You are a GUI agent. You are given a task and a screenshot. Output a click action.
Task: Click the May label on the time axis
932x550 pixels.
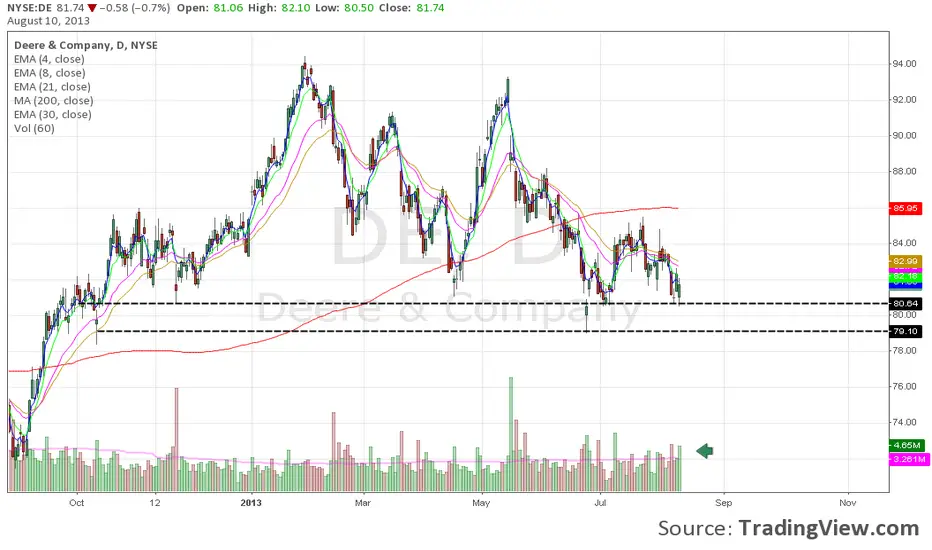pyautogui.click(x=481, y=502)
